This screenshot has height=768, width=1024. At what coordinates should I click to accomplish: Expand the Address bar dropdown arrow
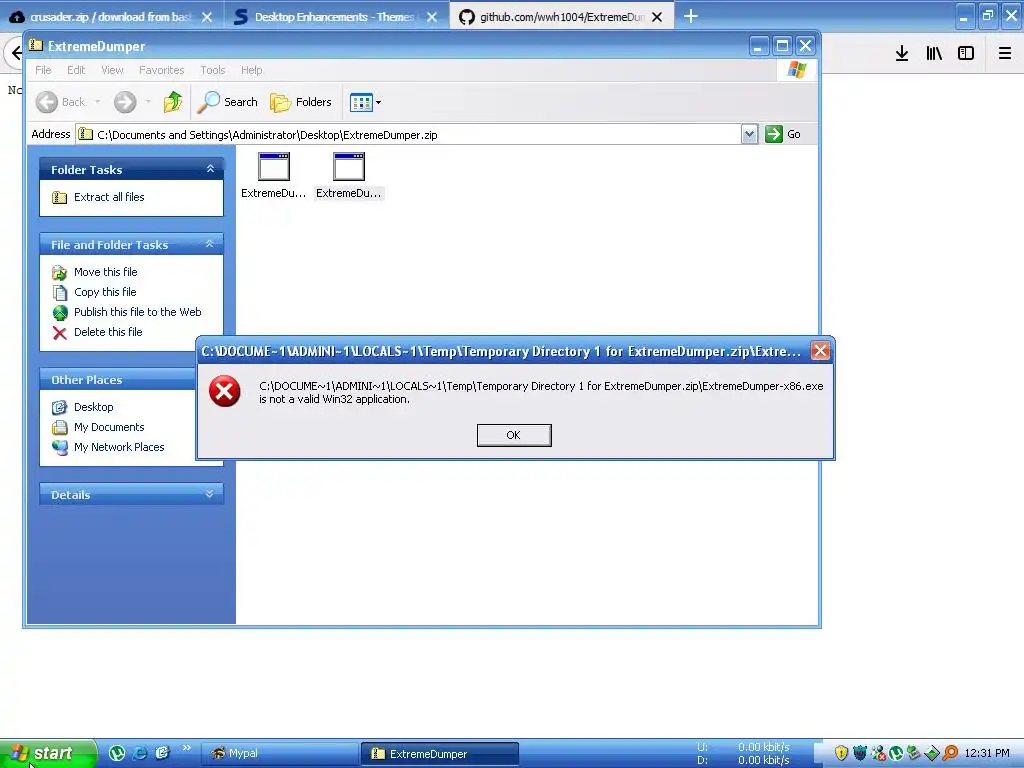749,134
